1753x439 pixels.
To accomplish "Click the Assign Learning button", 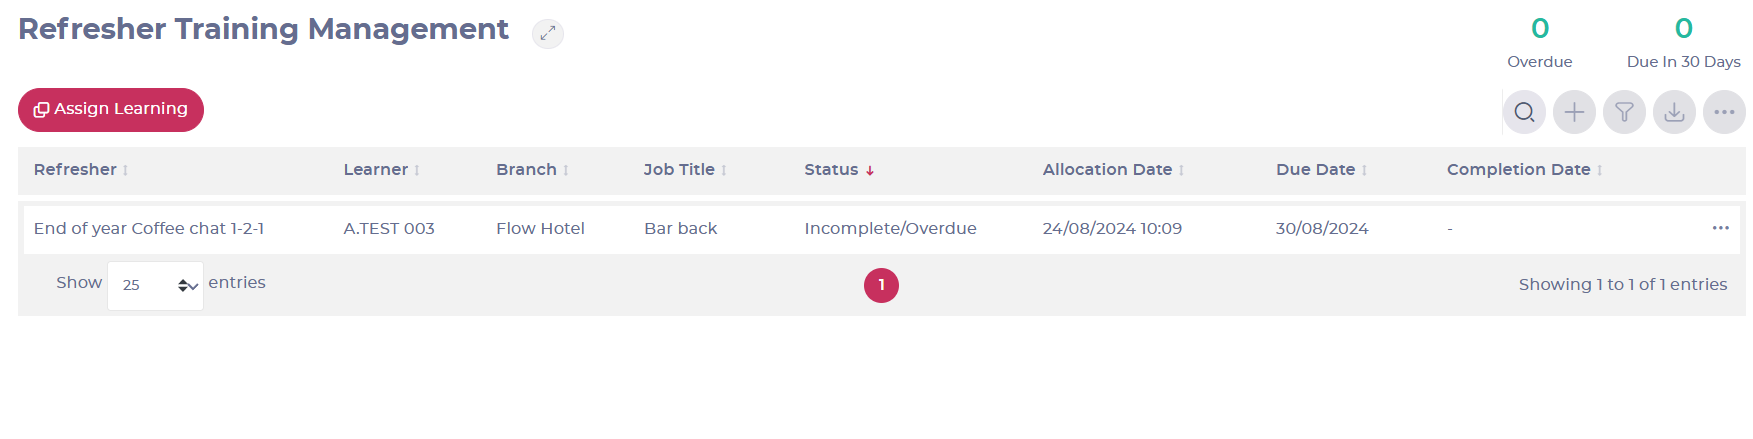I will [111, 109].
